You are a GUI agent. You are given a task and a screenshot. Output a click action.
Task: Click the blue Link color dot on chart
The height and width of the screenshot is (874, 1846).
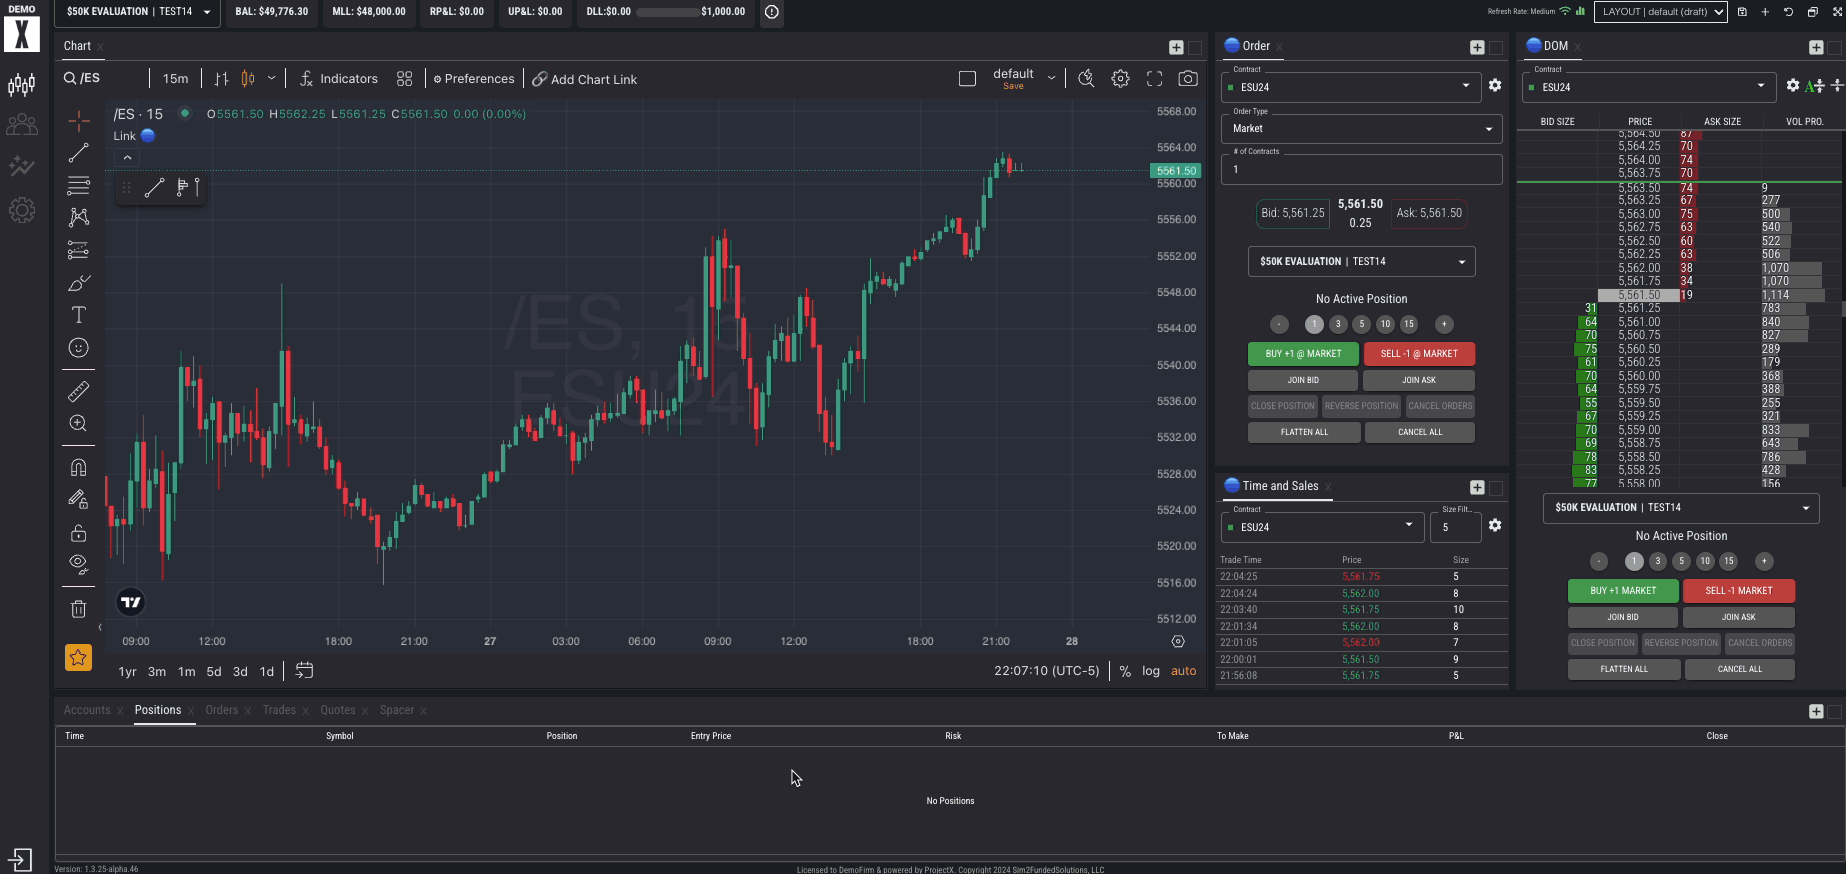pyautogui.click(x=148, y=136)
